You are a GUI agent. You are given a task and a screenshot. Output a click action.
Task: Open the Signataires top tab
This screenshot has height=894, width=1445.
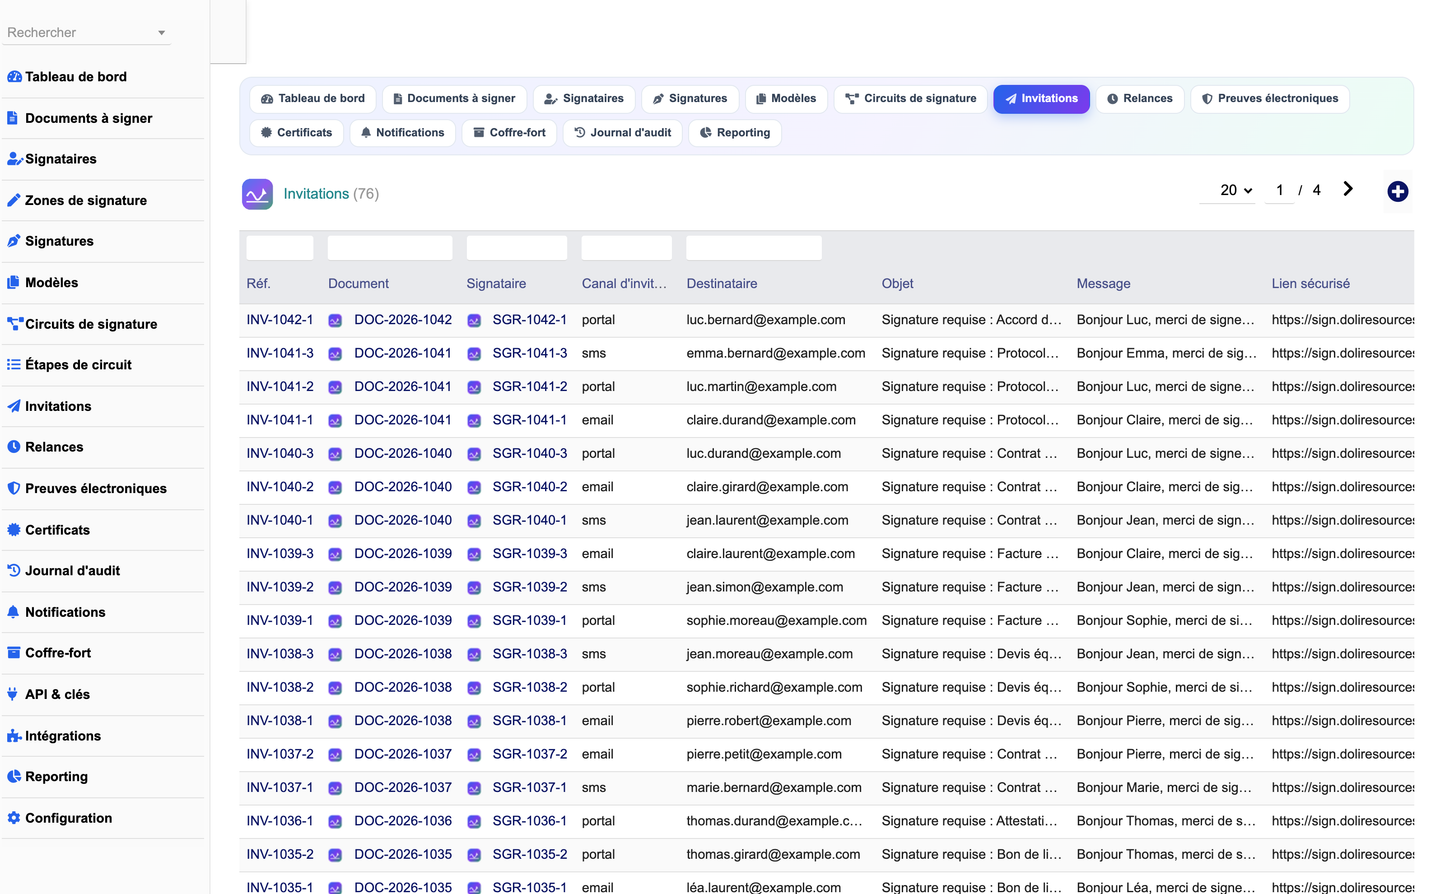point(584,99)
